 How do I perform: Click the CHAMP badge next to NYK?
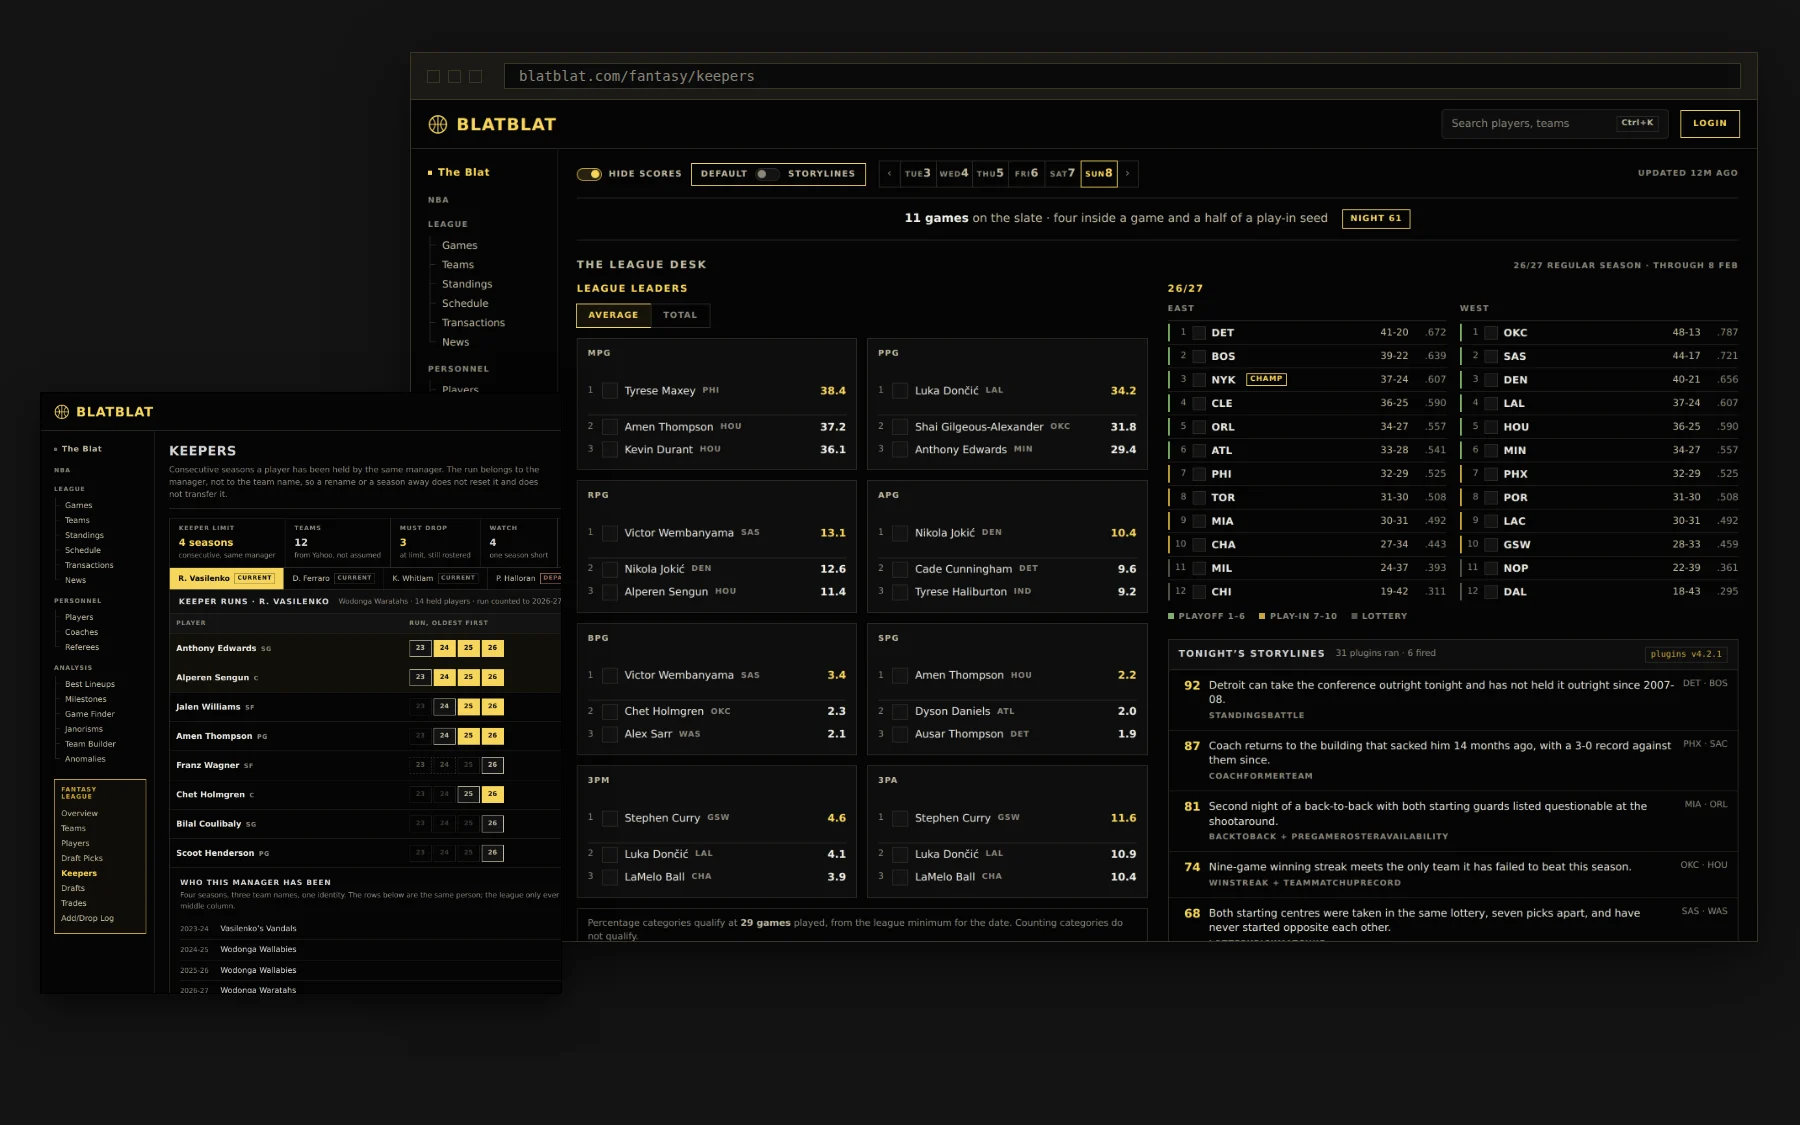click(x=1266, y=379)
